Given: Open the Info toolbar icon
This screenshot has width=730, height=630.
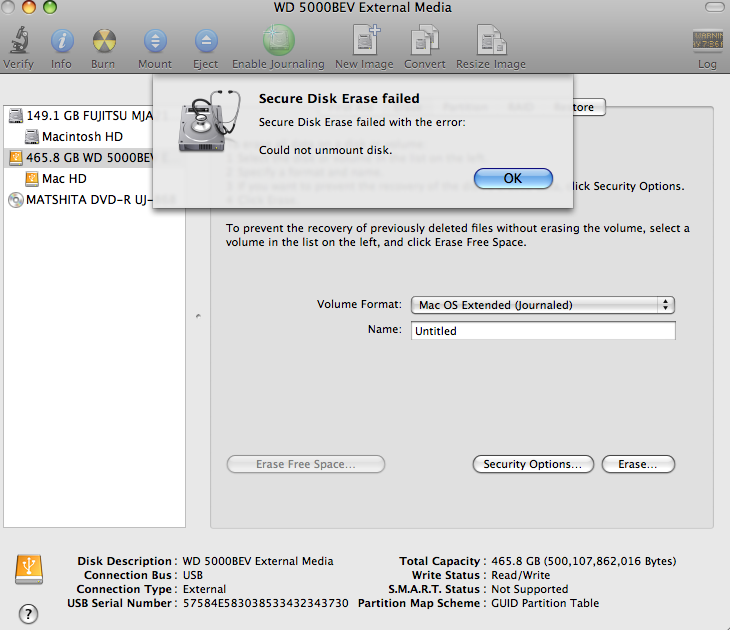Looking at the screenshot, I should pos(62,41).
